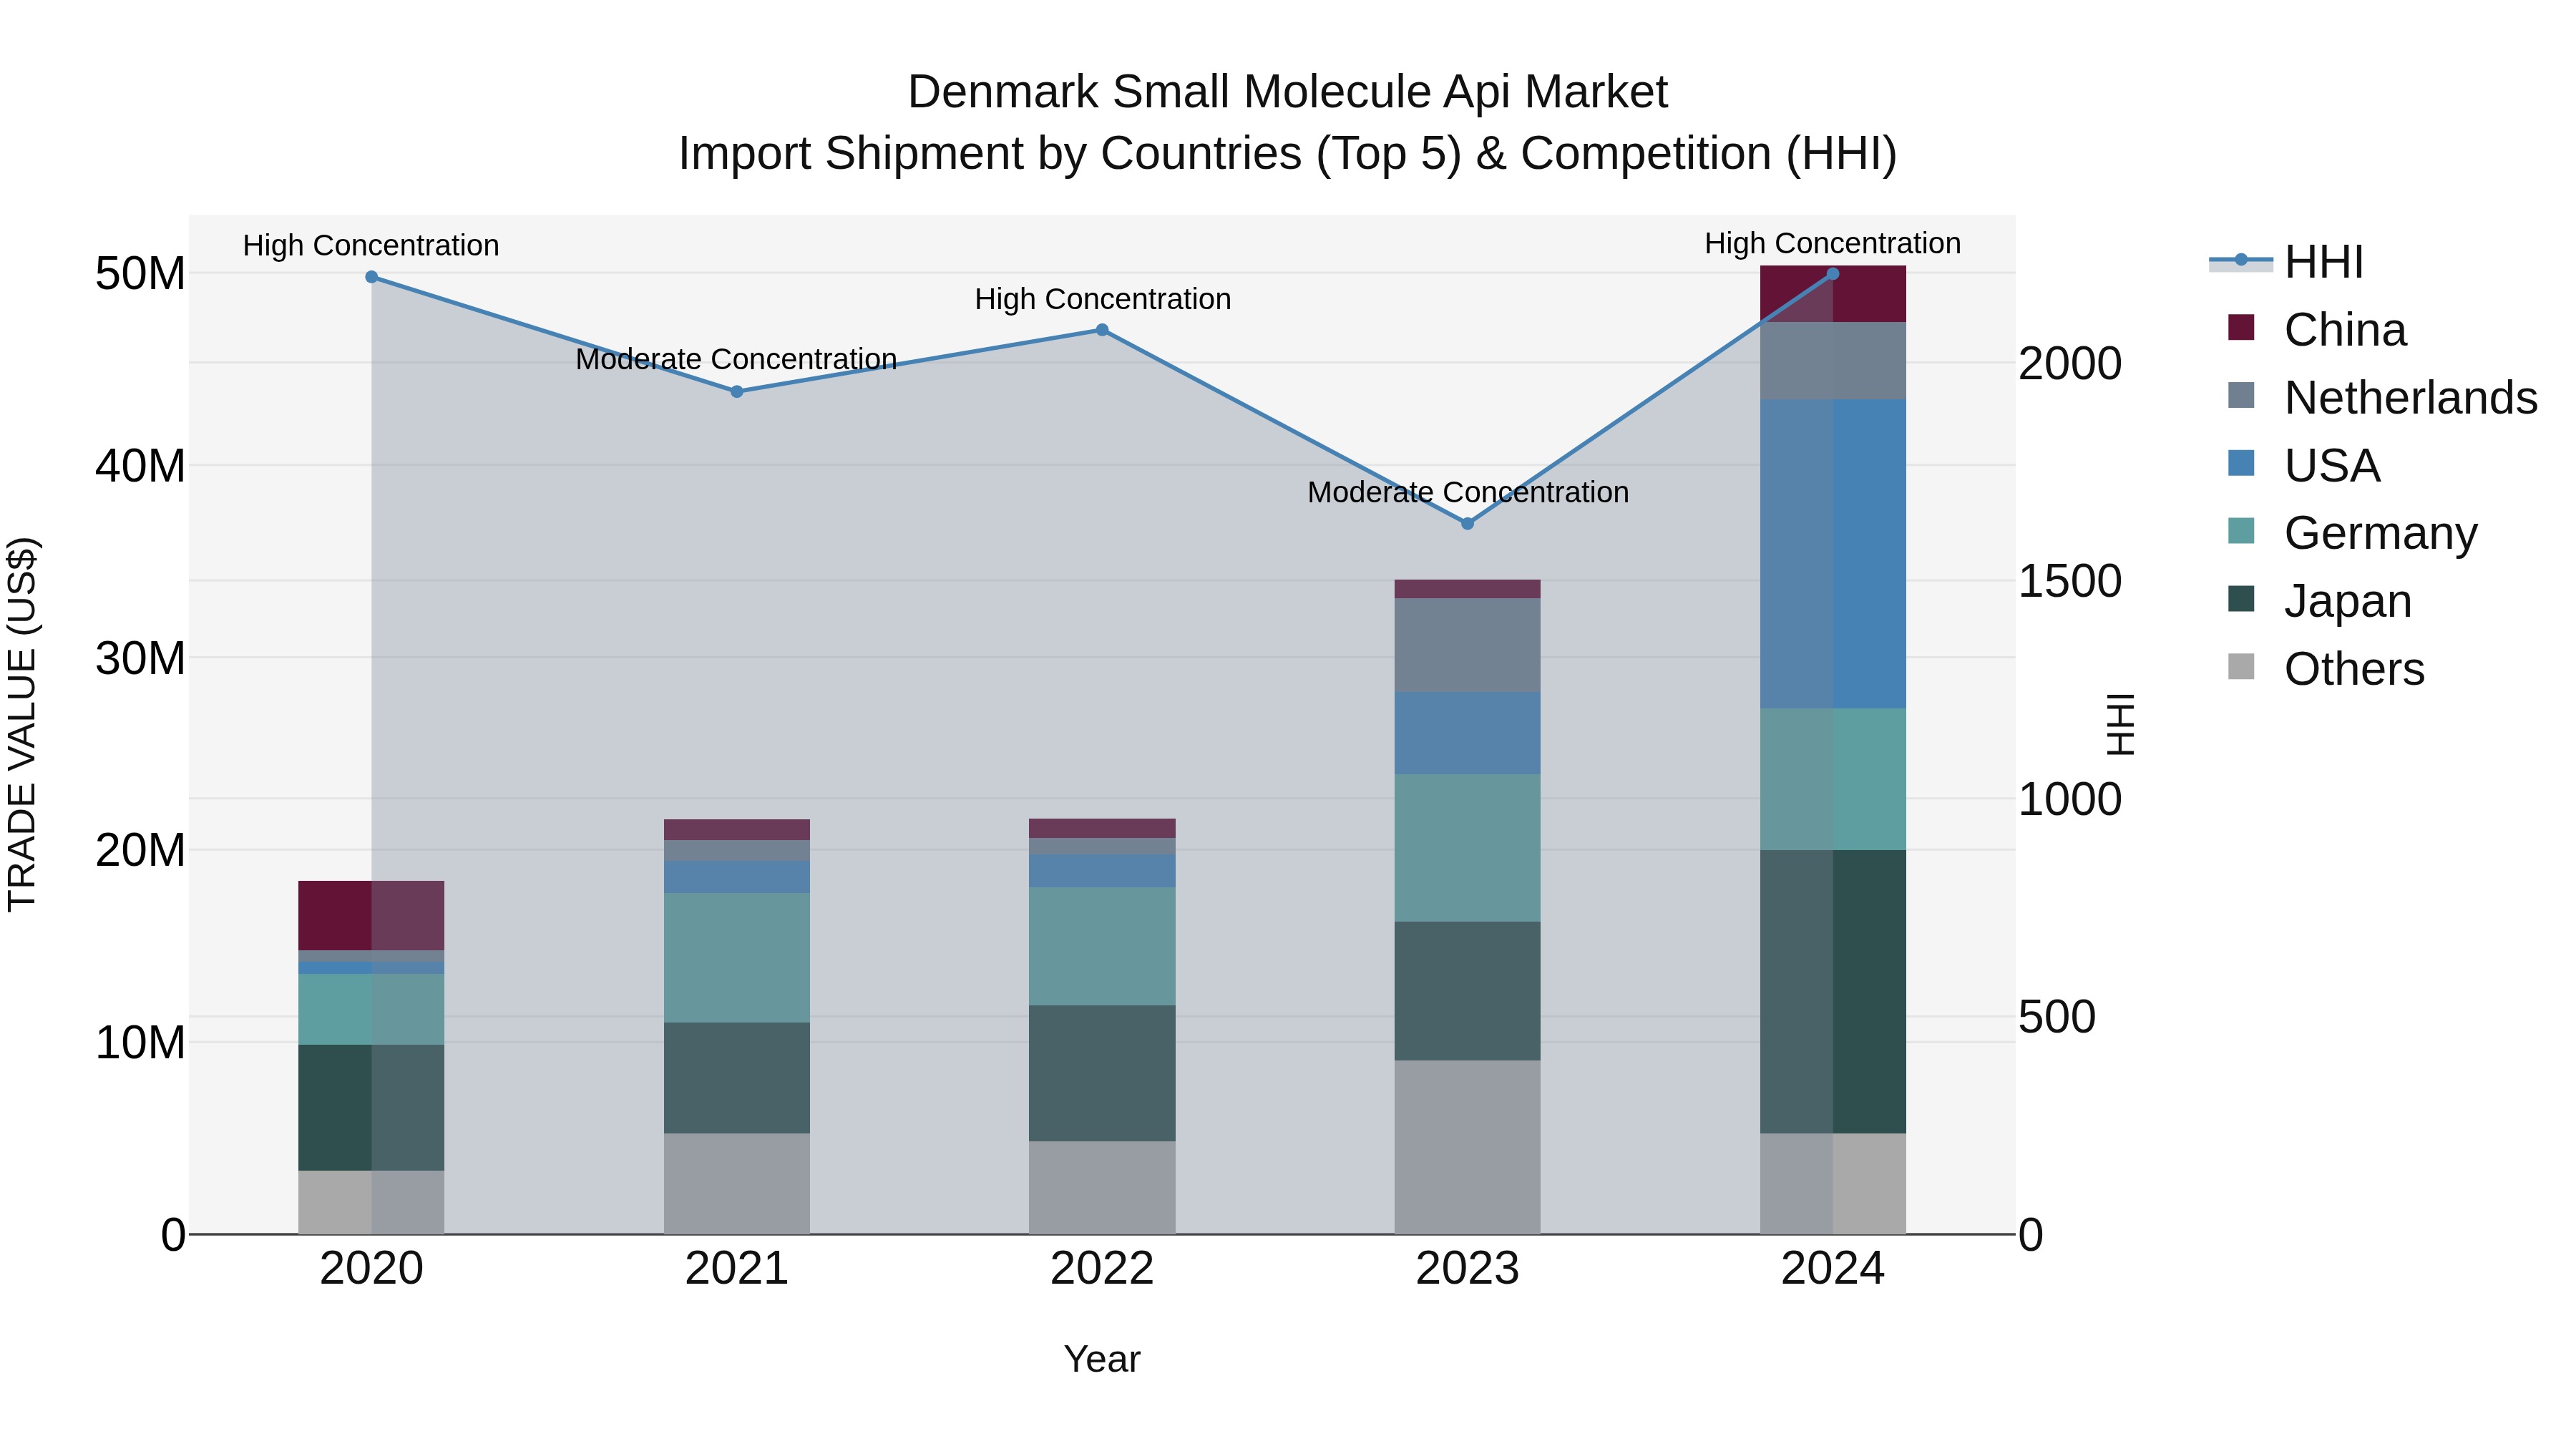Screen dimensions: 2576x1449
Task: Click the 2024 Germany bar segment
Action: click(x=1833, y=780)
